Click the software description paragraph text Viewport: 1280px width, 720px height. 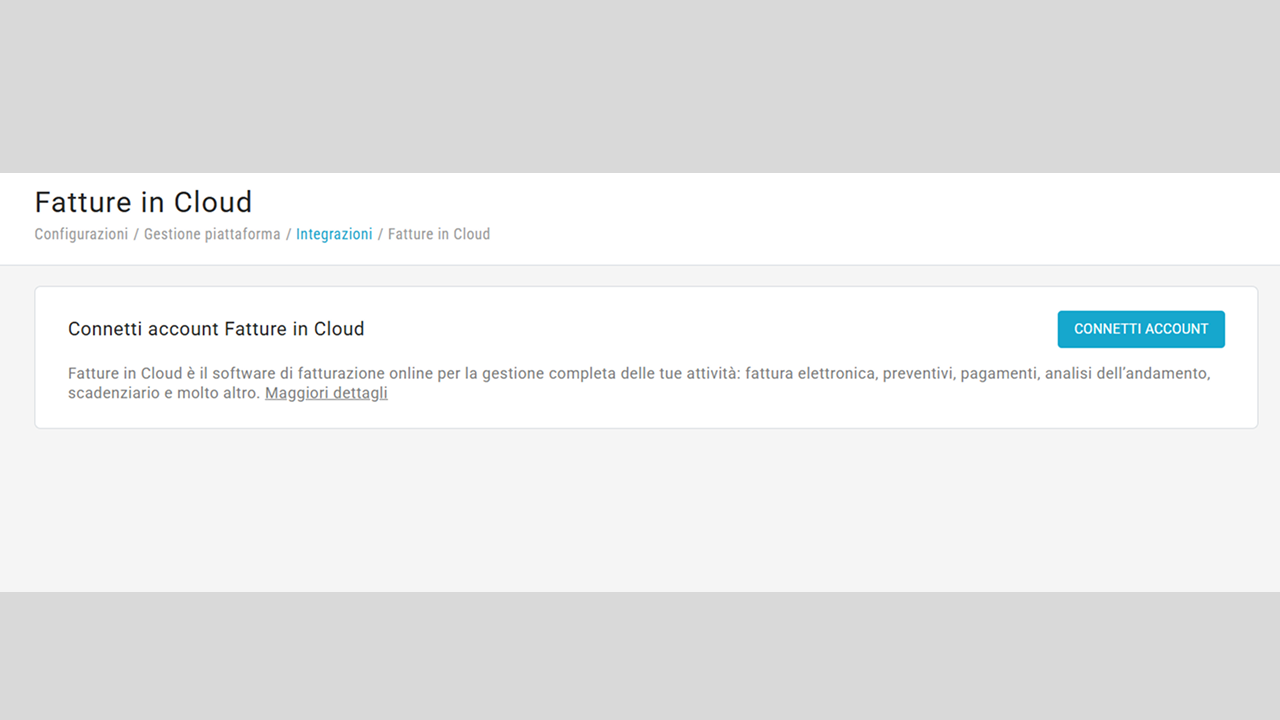click(639, 383)
